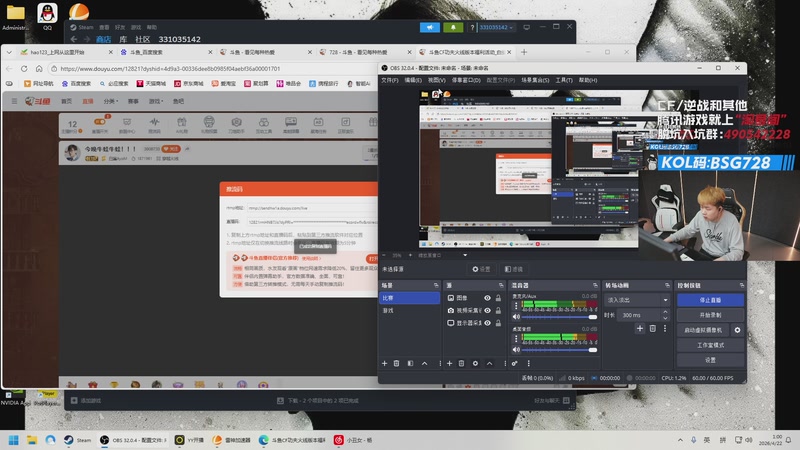Add a scene transition with plus icon
800x450 pixels.
pyautogui.click(x=640, y=329)
